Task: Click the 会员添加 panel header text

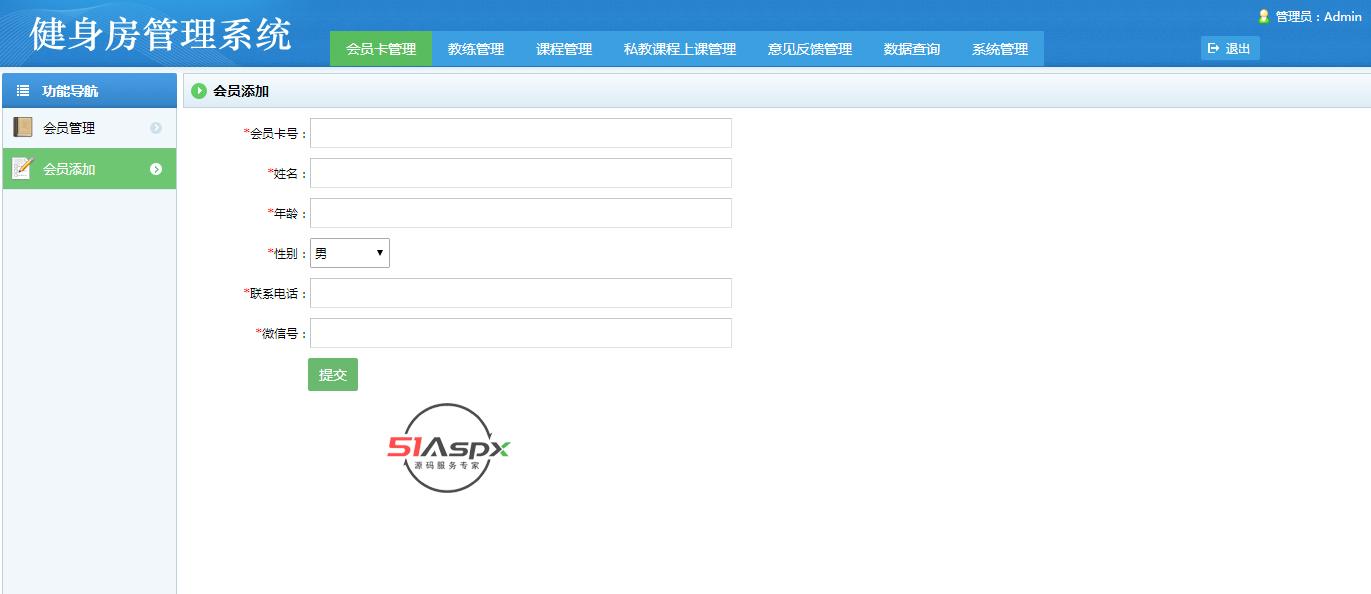Action: coord(241,91)
